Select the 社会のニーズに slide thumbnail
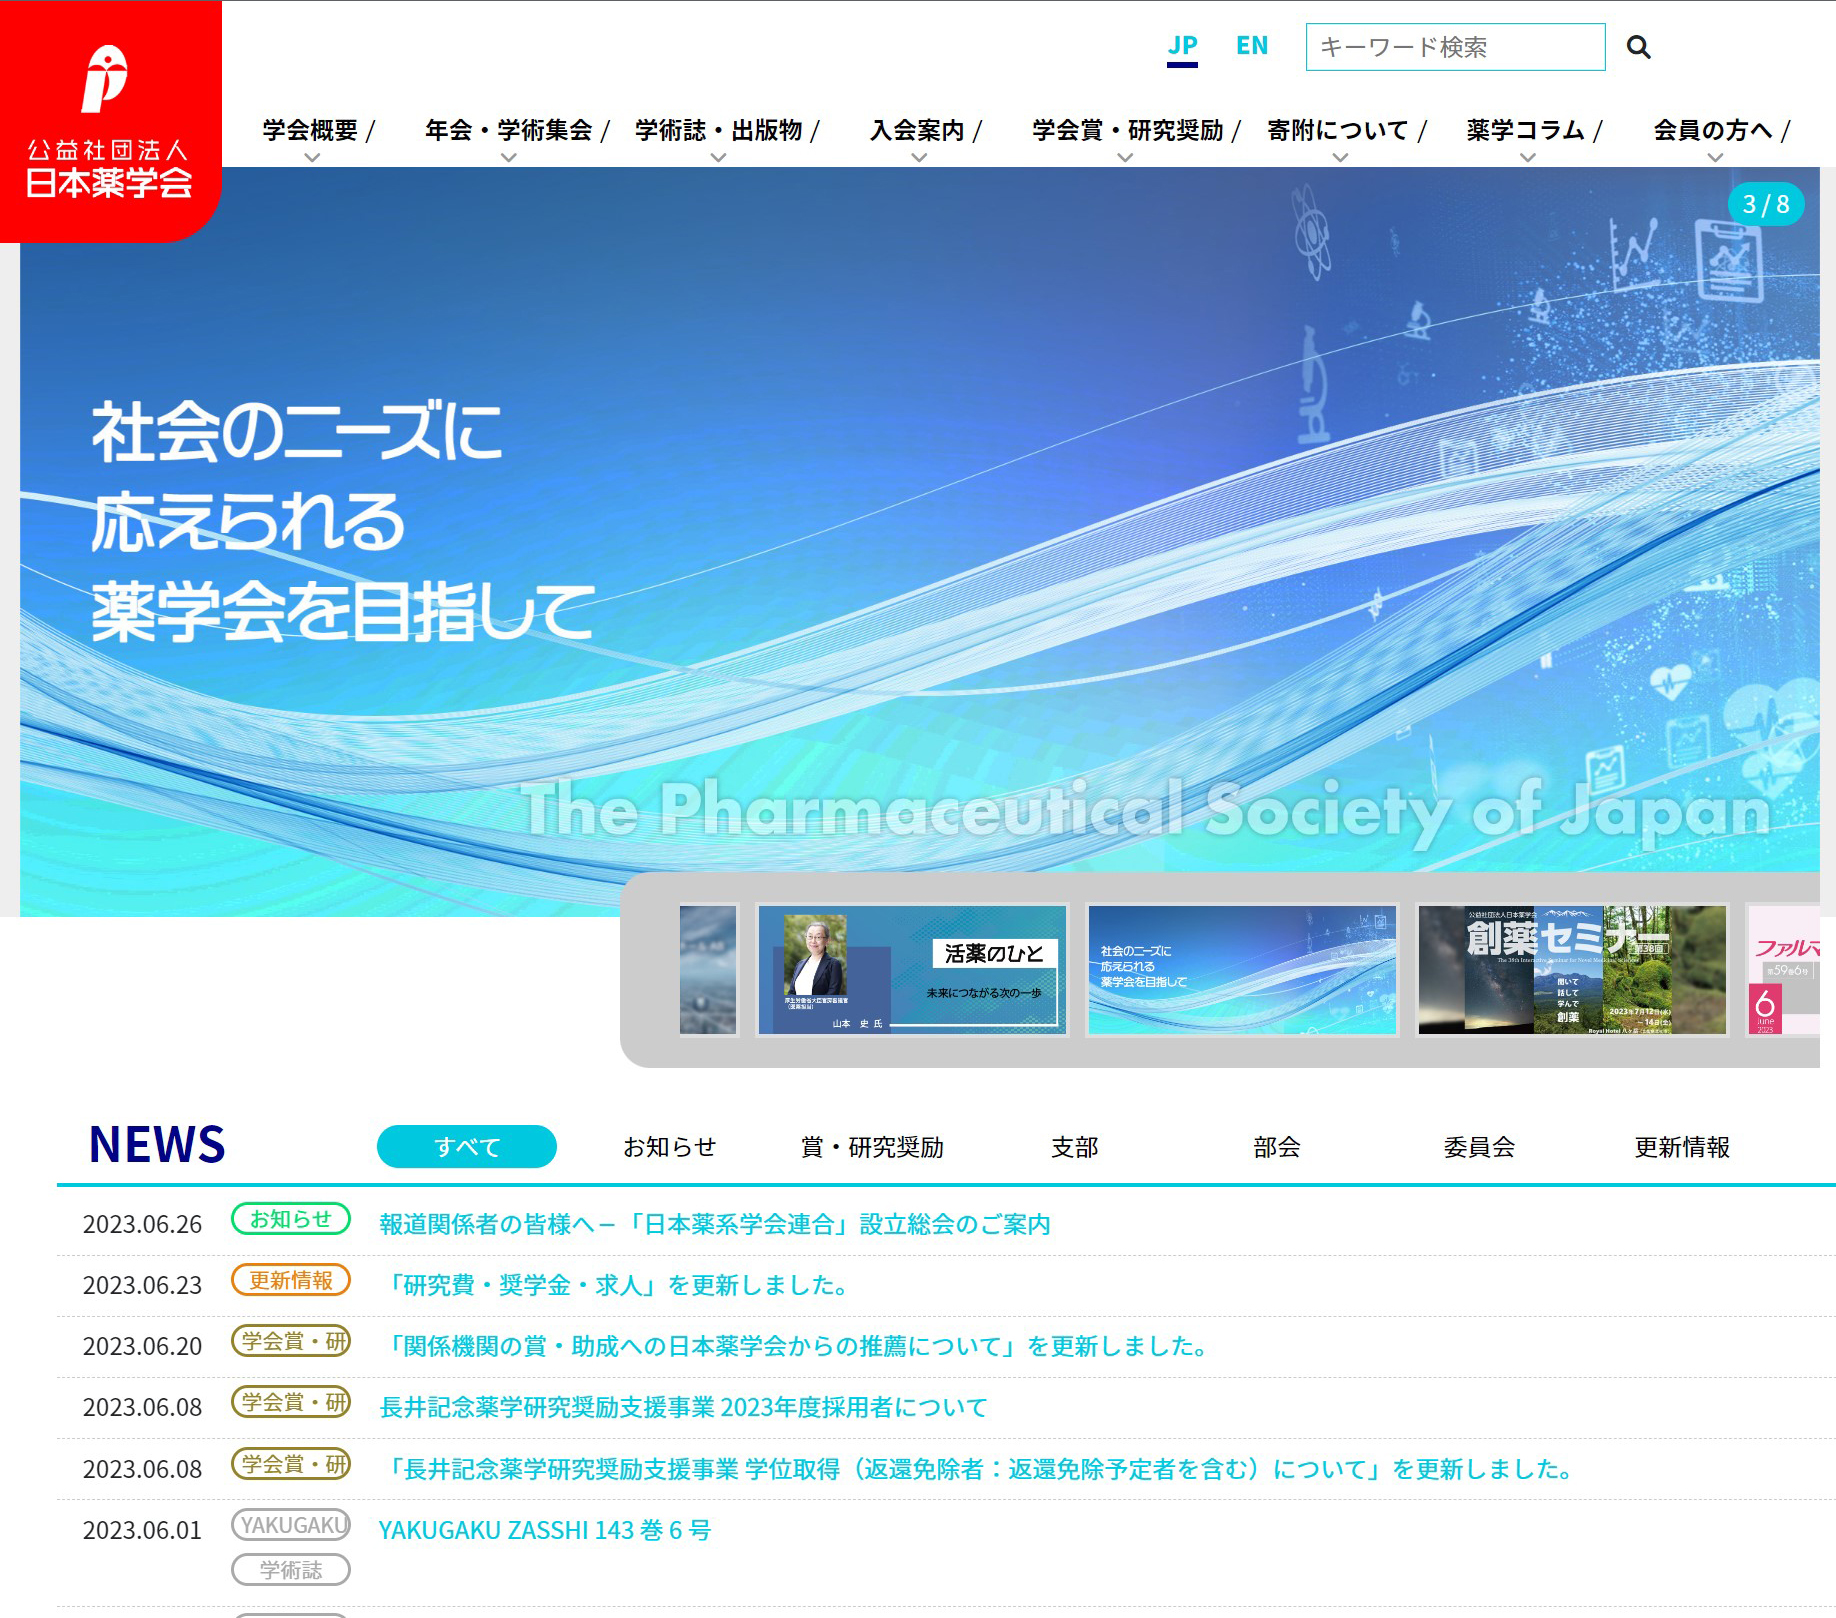Image resolution: width=1836 pixels, height=1618 pixels. 1242,970
